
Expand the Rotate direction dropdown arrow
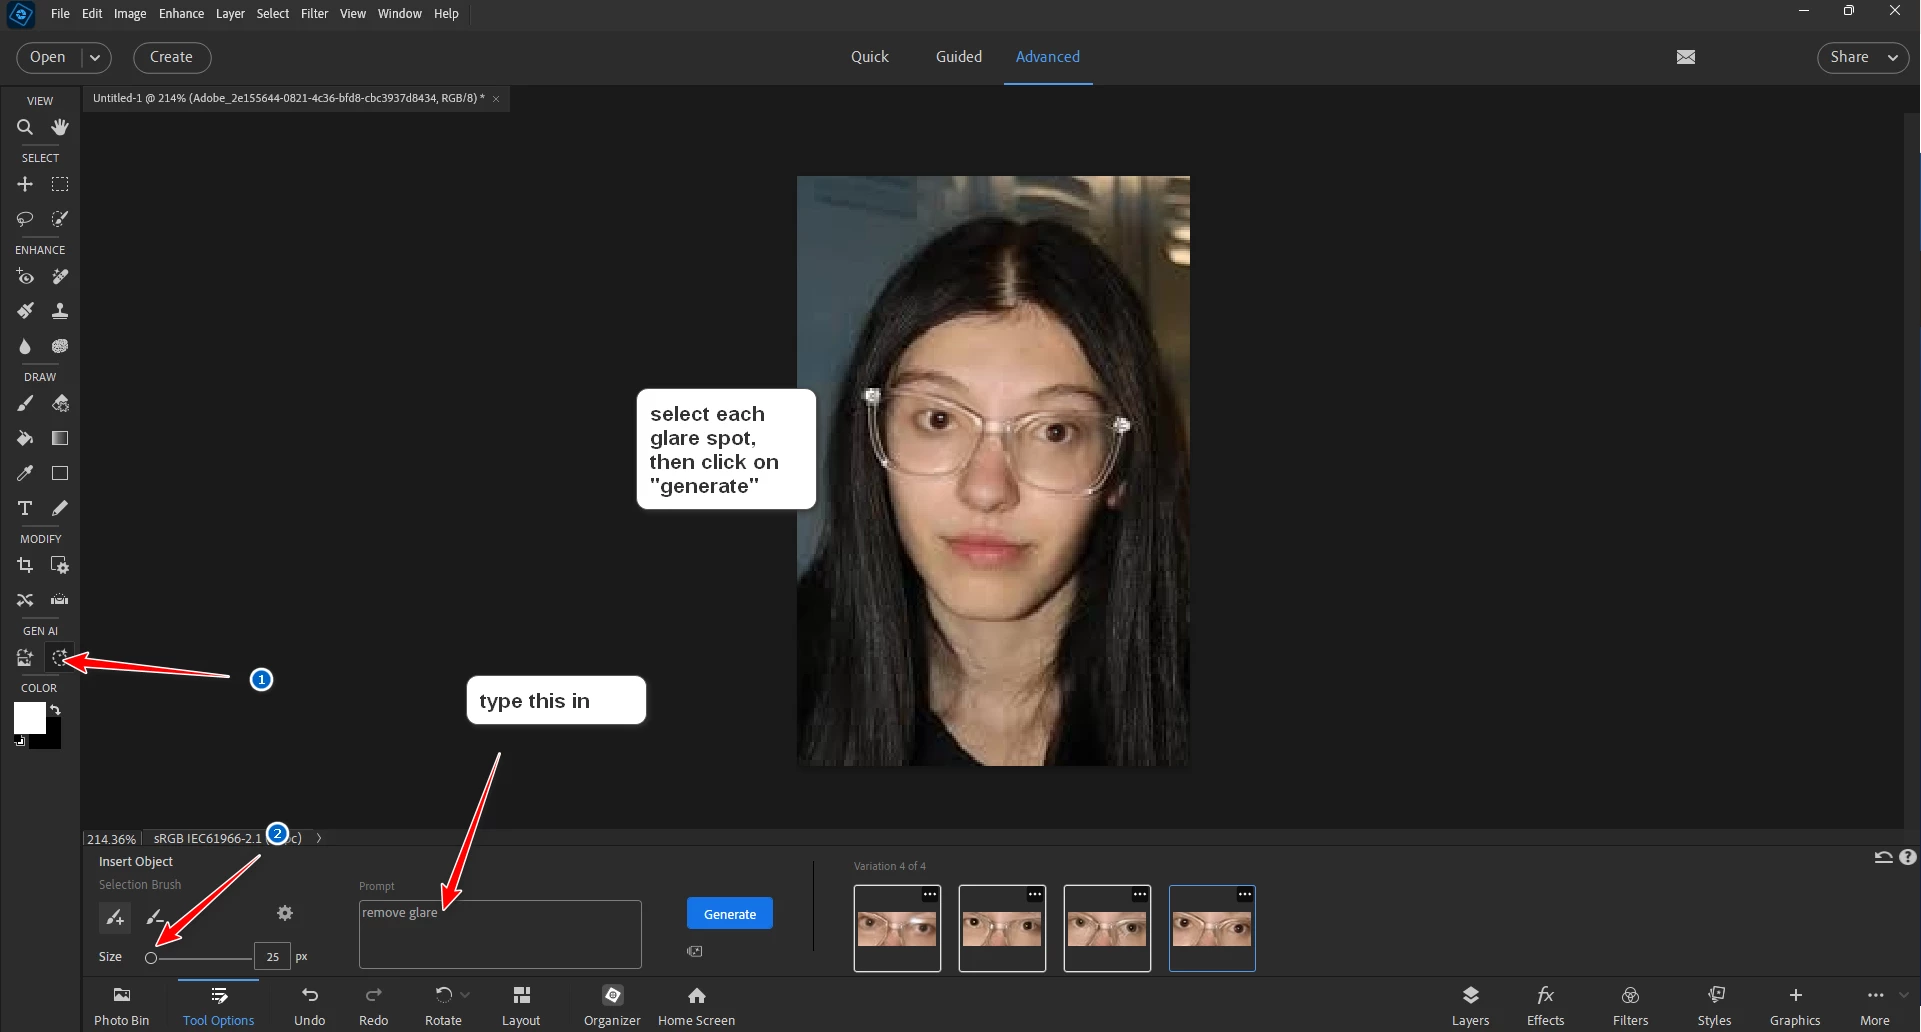tap(465, 995)
